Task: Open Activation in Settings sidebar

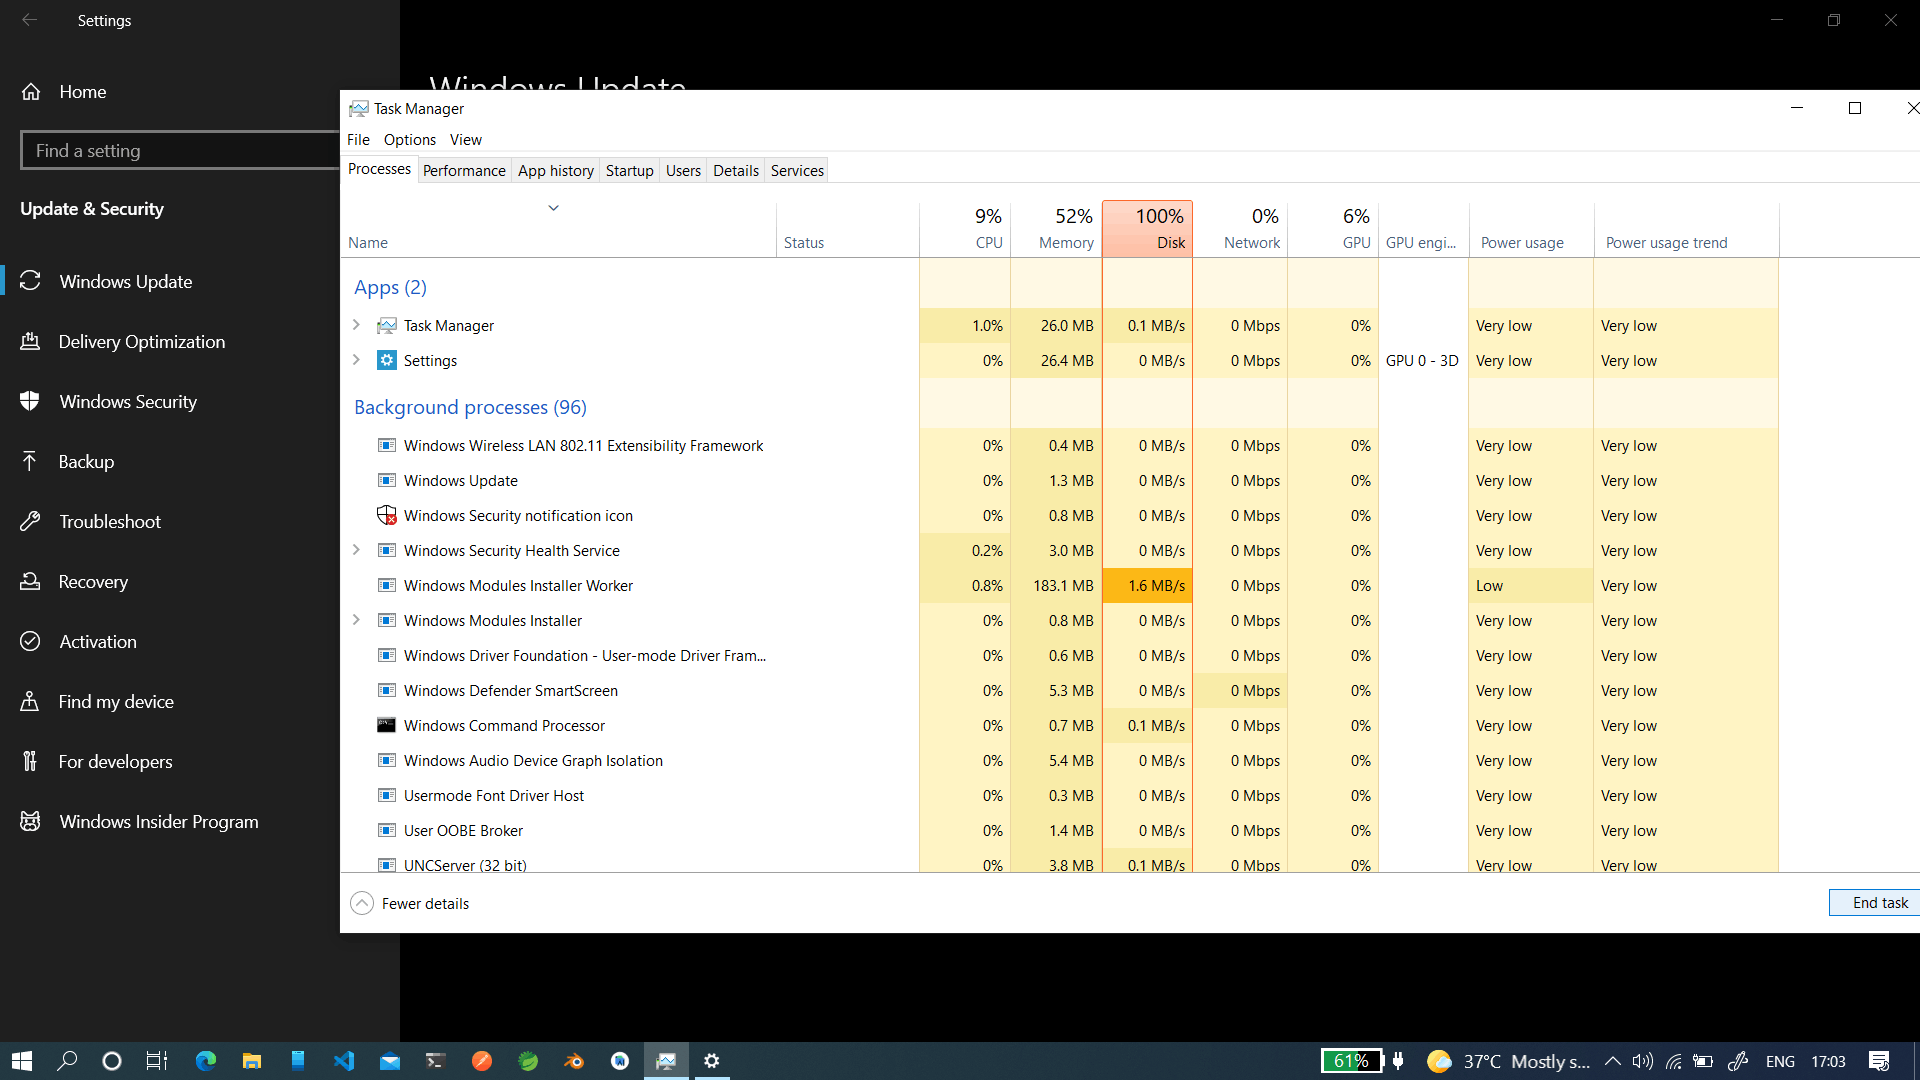Action: click(97, 642)
